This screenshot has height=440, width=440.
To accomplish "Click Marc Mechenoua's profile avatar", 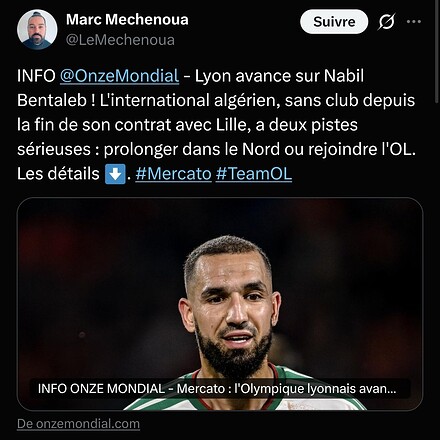I will point(37,29).
